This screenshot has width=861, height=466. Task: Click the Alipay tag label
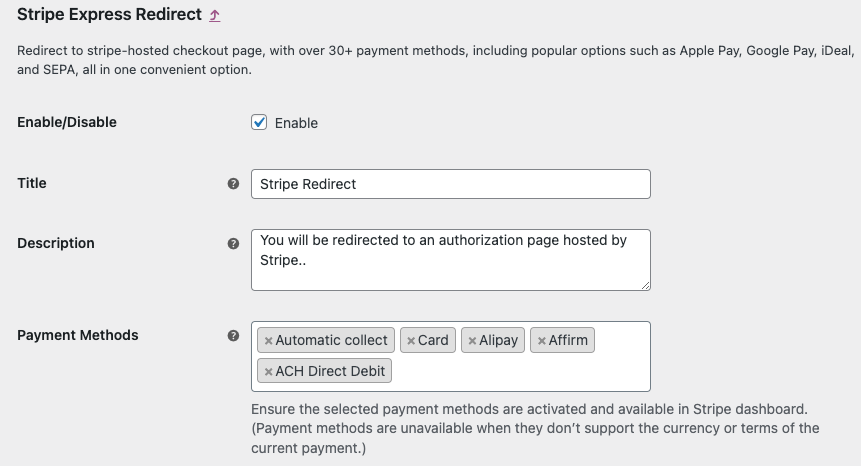(x=498, y=340)
